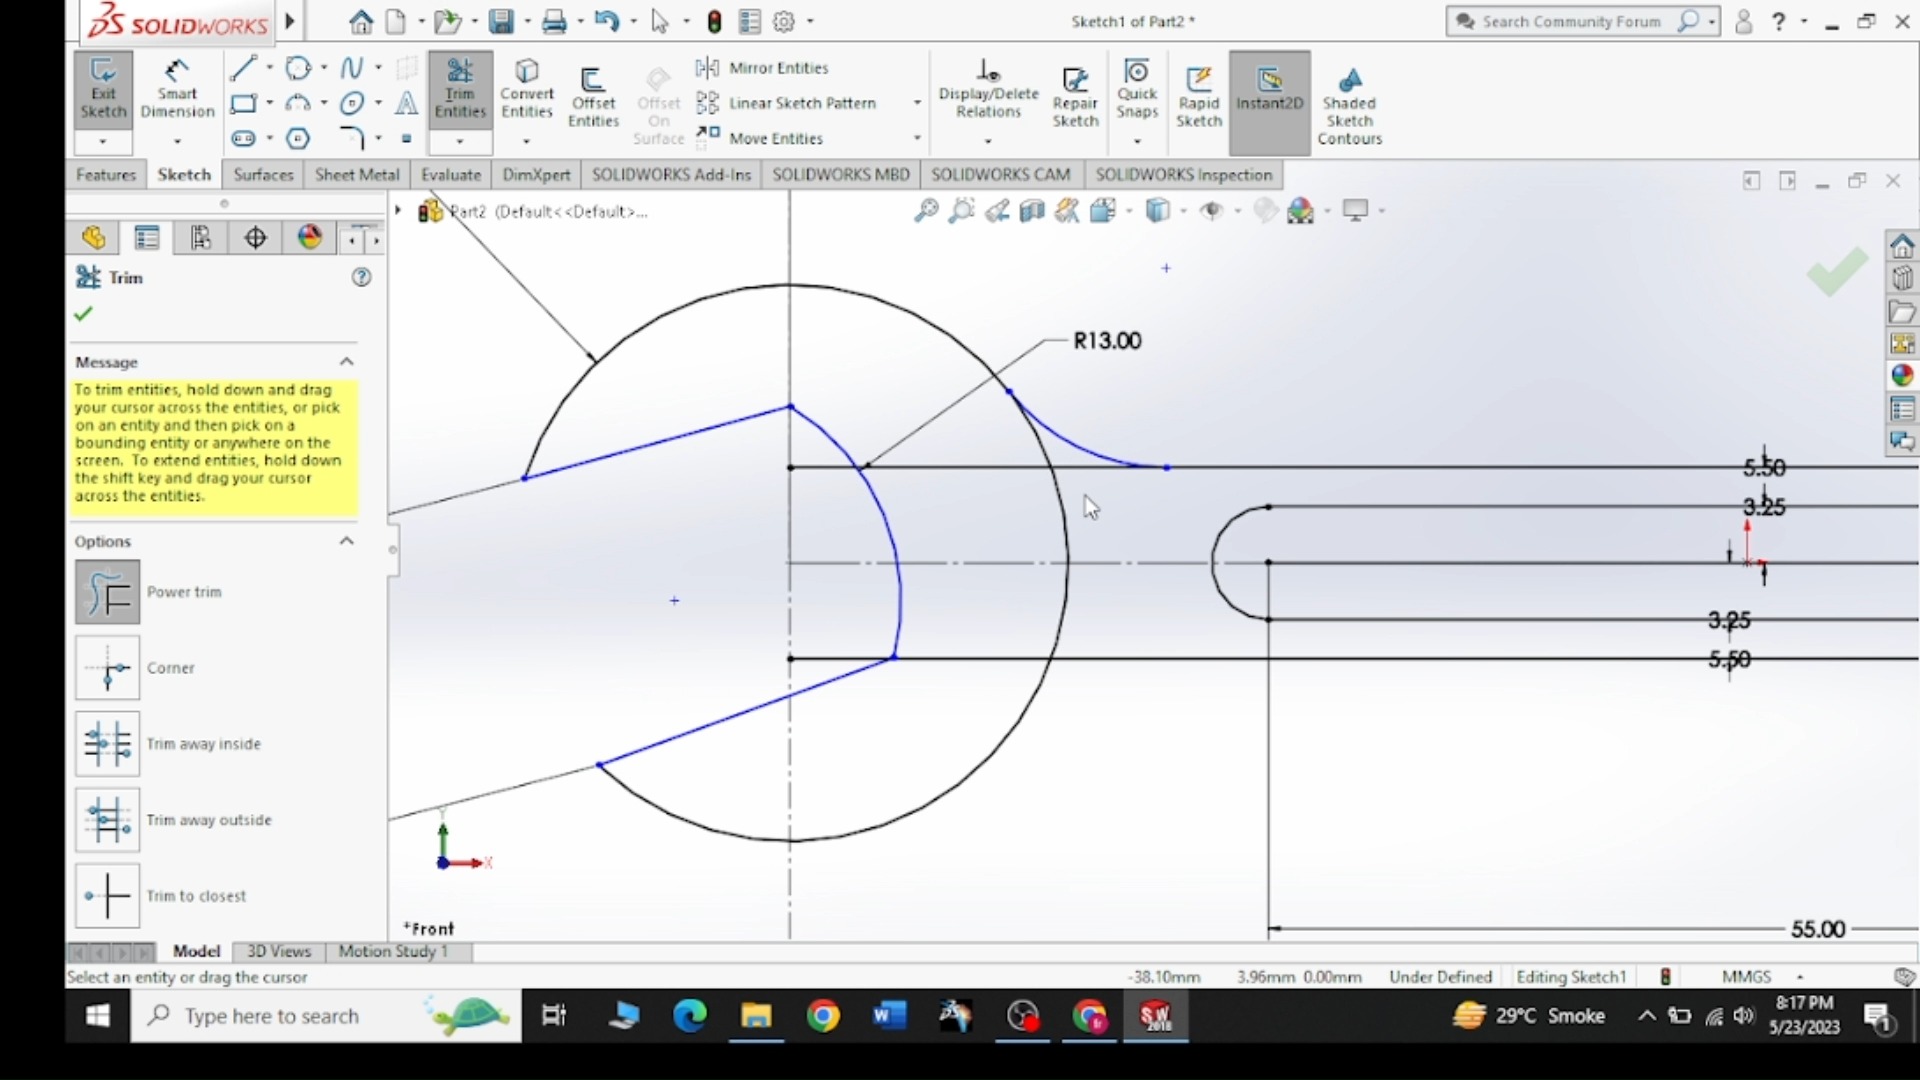Viewport: 1920px width, 1080px height.
Task: Select the Power trim option
Action: 107,592
